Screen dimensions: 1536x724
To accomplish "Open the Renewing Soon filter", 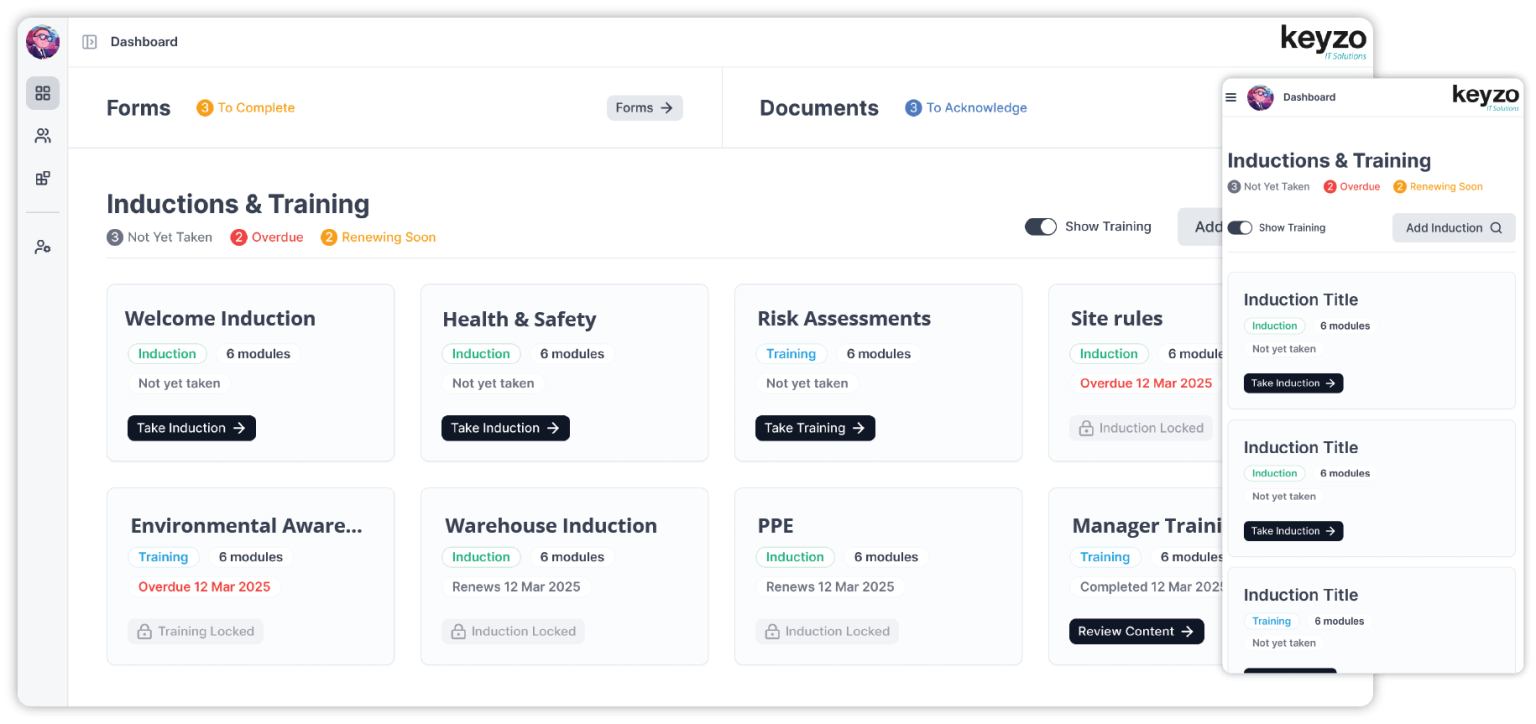I will [377, 237].
